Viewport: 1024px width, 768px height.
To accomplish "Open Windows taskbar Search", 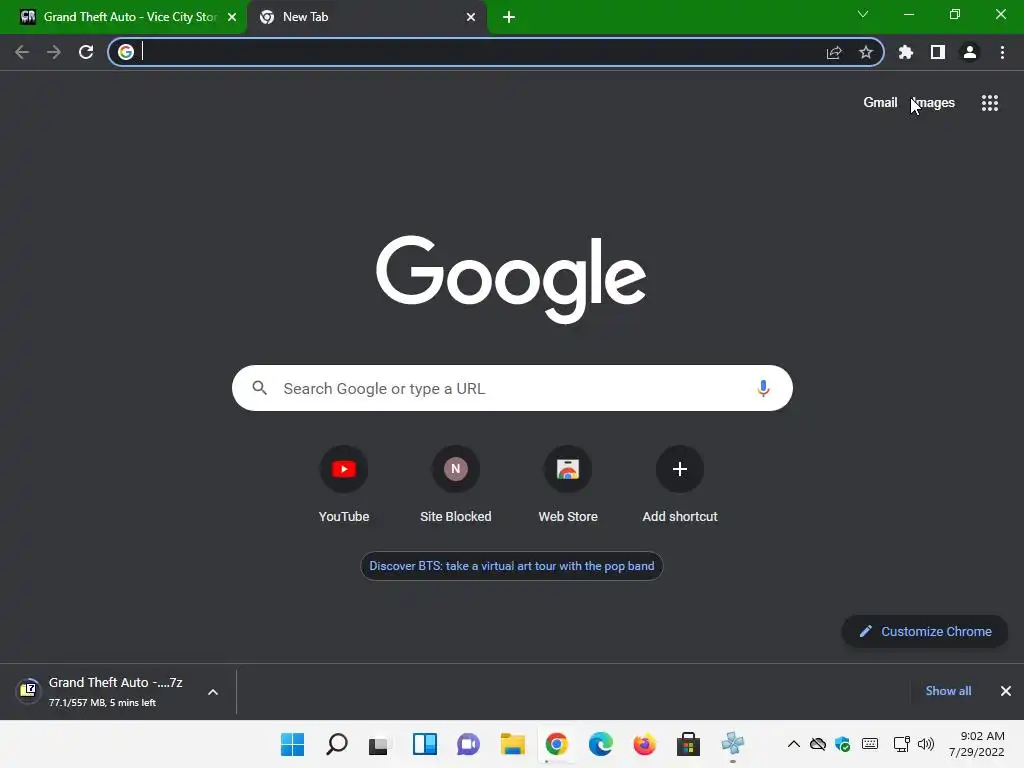I will click(x=337, y=744).
